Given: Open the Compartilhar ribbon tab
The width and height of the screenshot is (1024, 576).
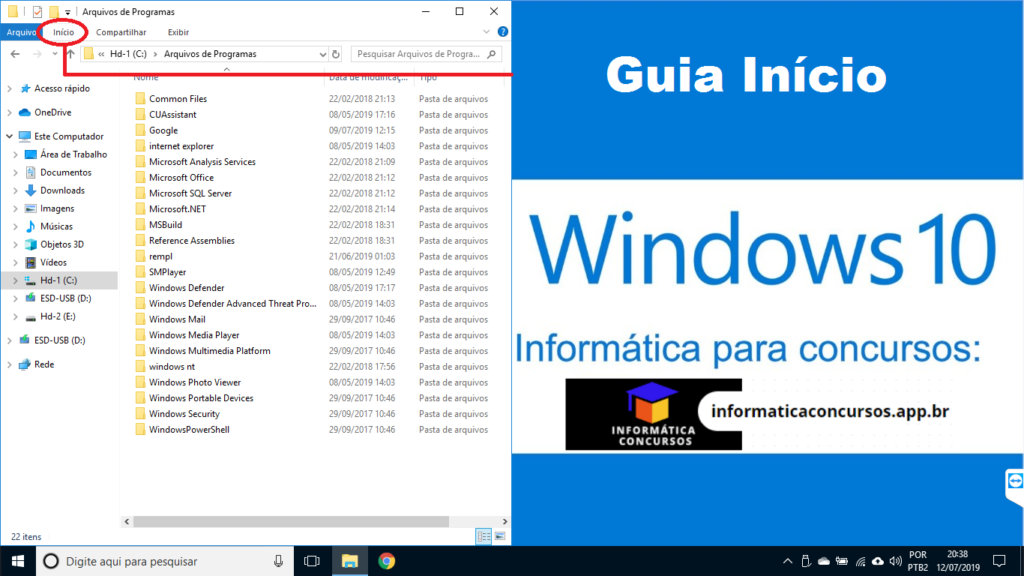Looking at the screenshot, I should coord(120,32).
